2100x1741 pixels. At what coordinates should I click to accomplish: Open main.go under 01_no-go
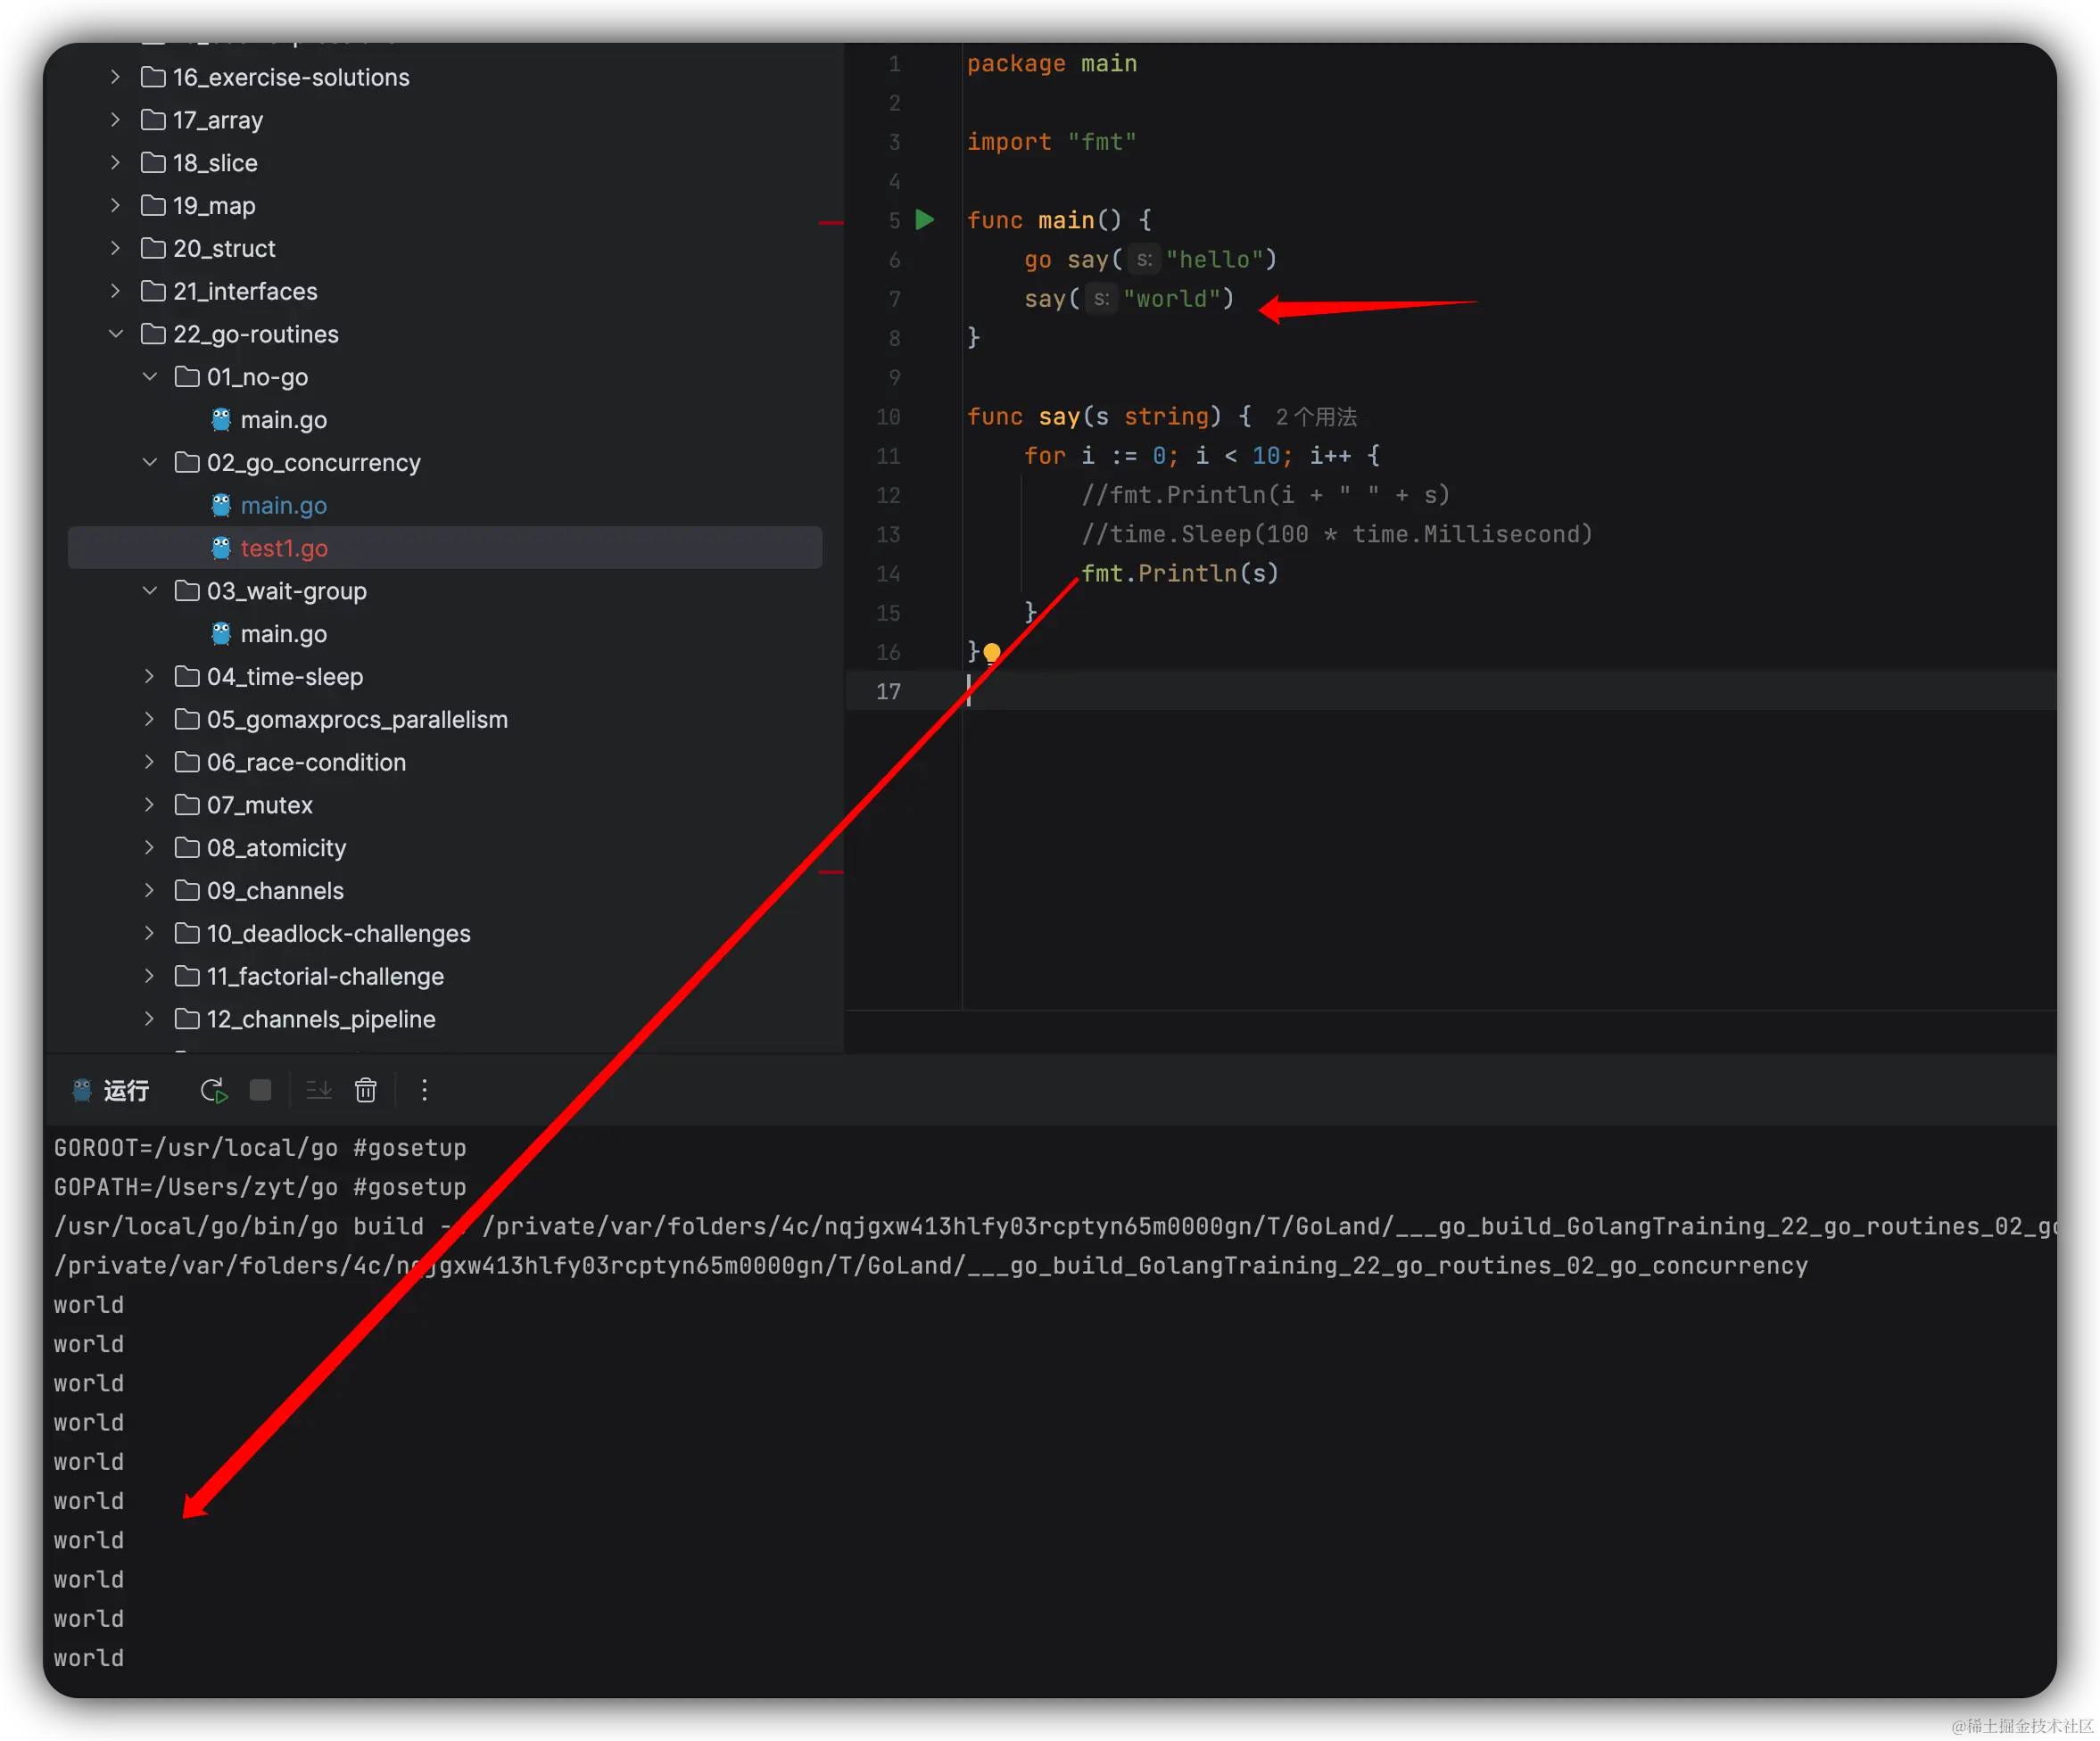[283, 420]
